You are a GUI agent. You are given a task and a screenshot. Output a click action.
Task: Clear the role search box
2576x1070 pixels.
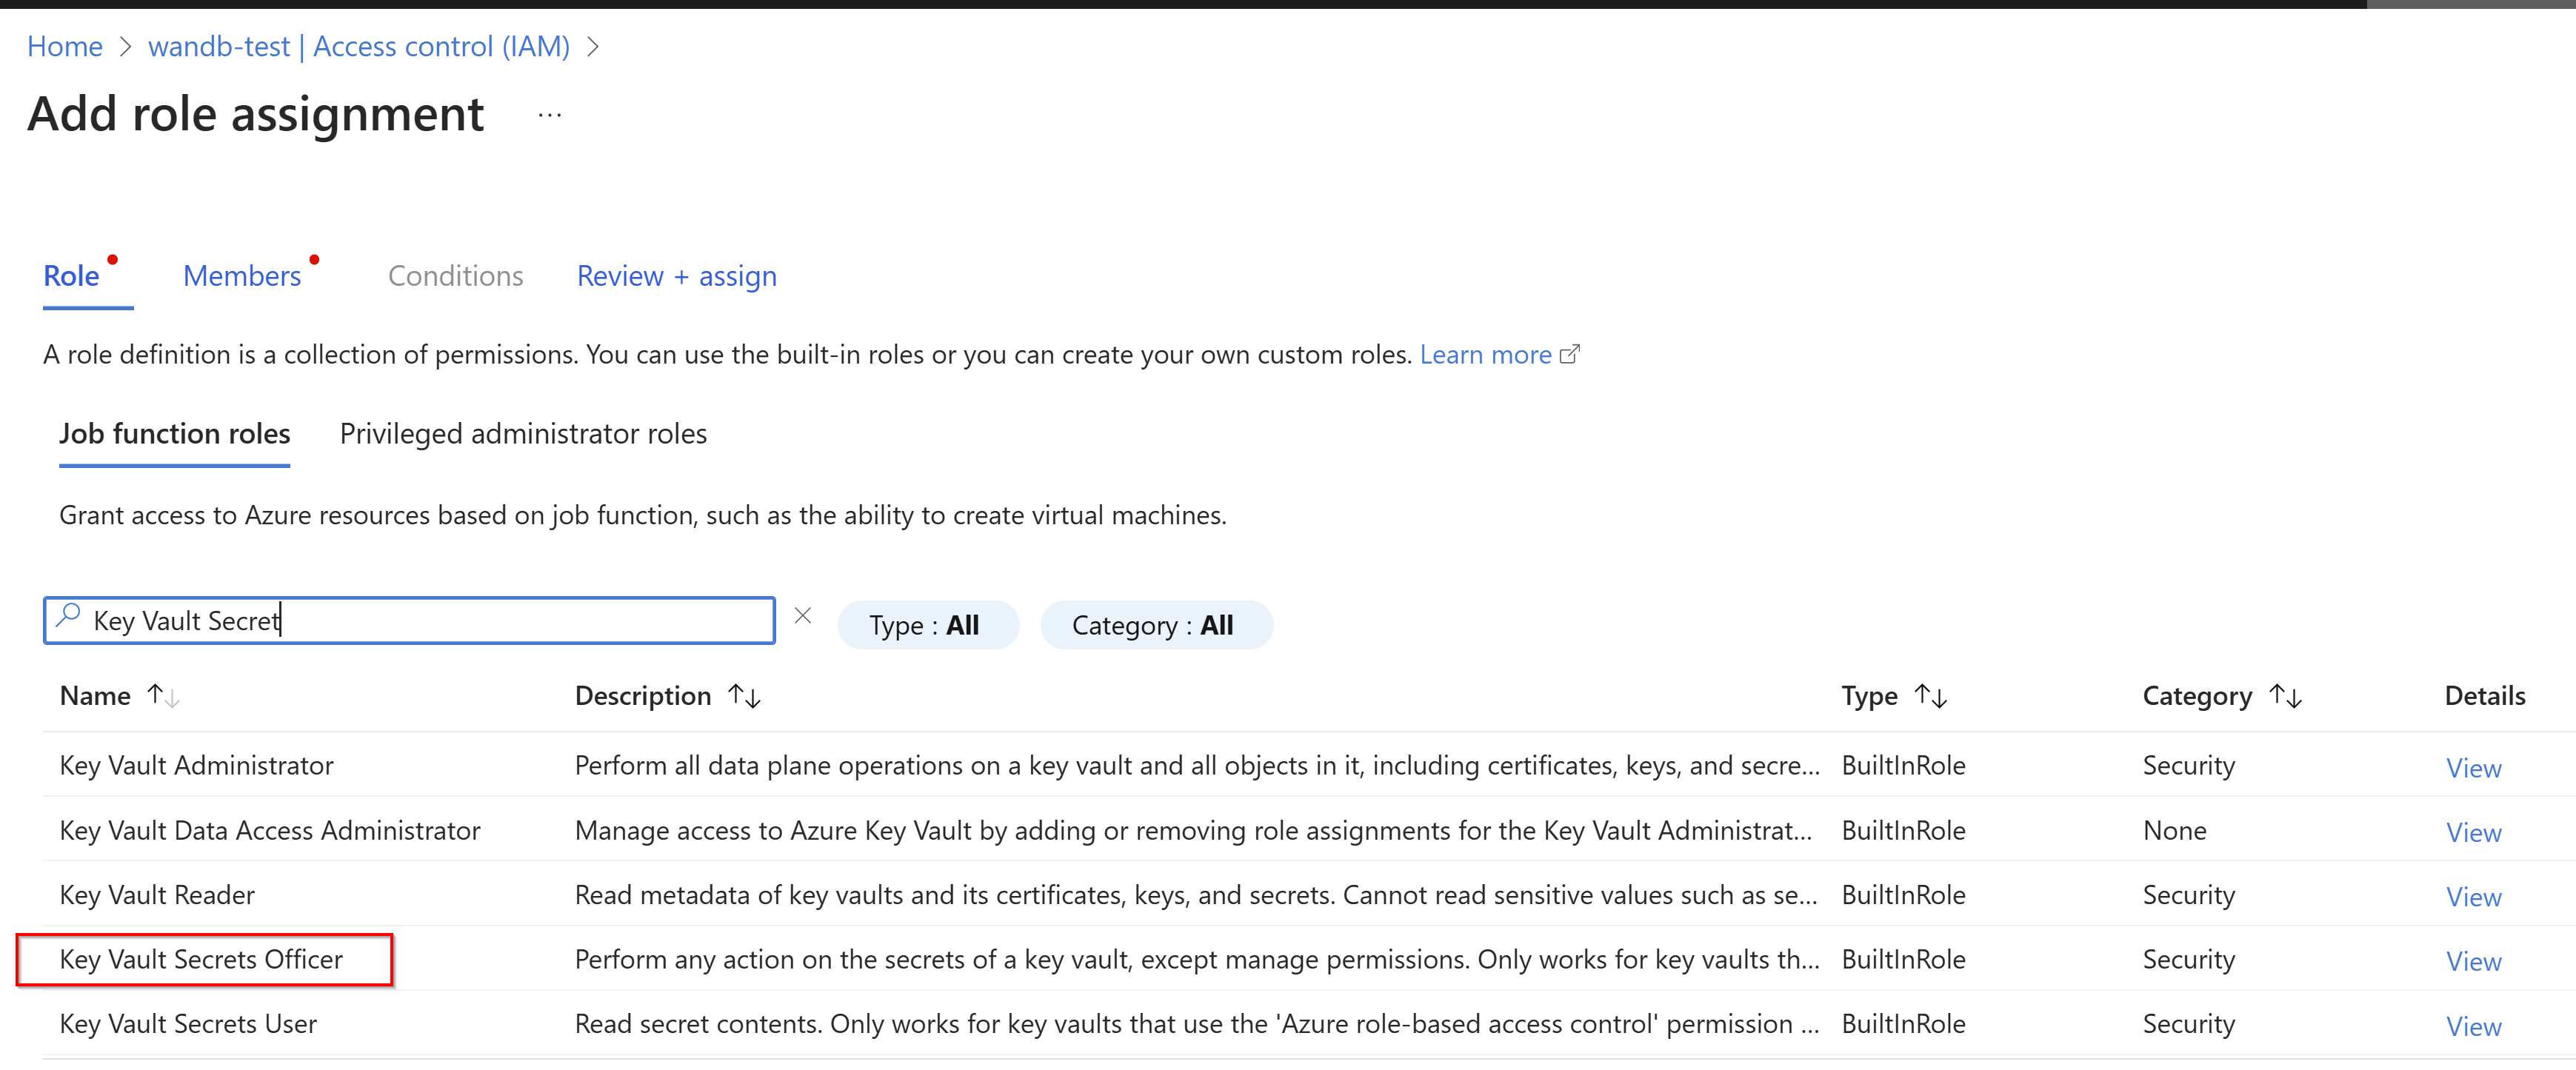802,616
